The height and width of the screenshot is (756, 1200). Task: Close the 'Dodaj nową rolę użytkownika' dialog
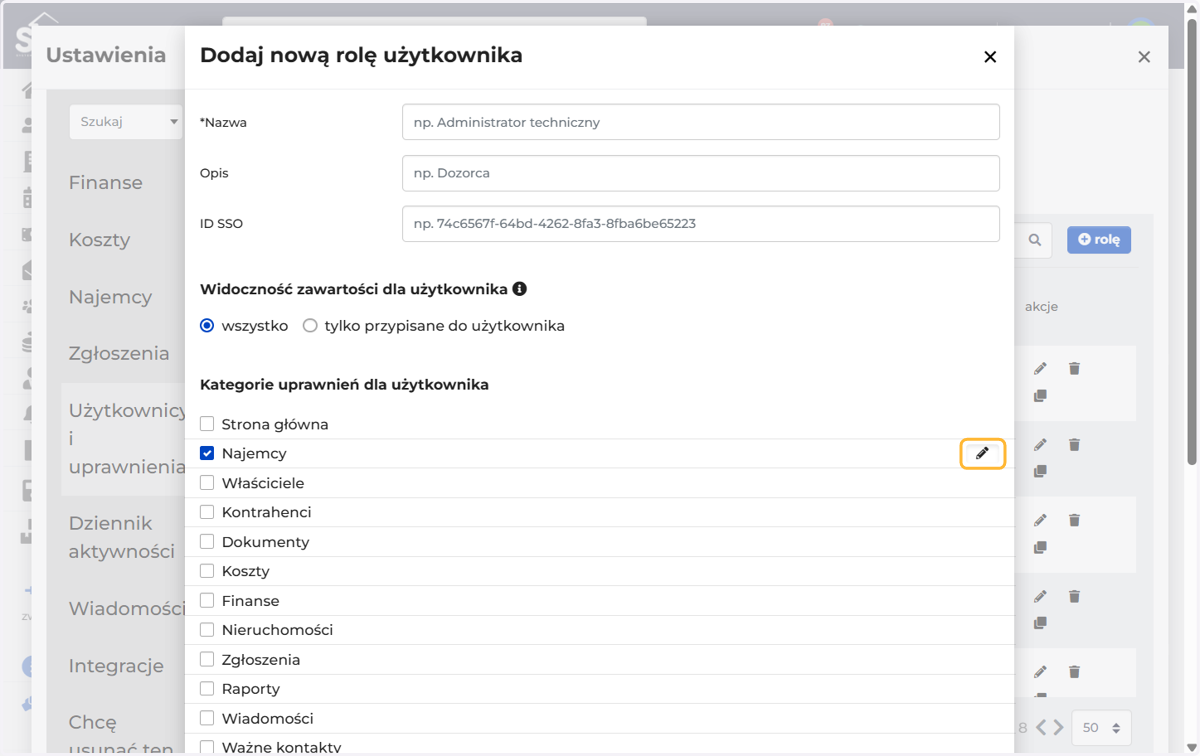tap(990, 57)
